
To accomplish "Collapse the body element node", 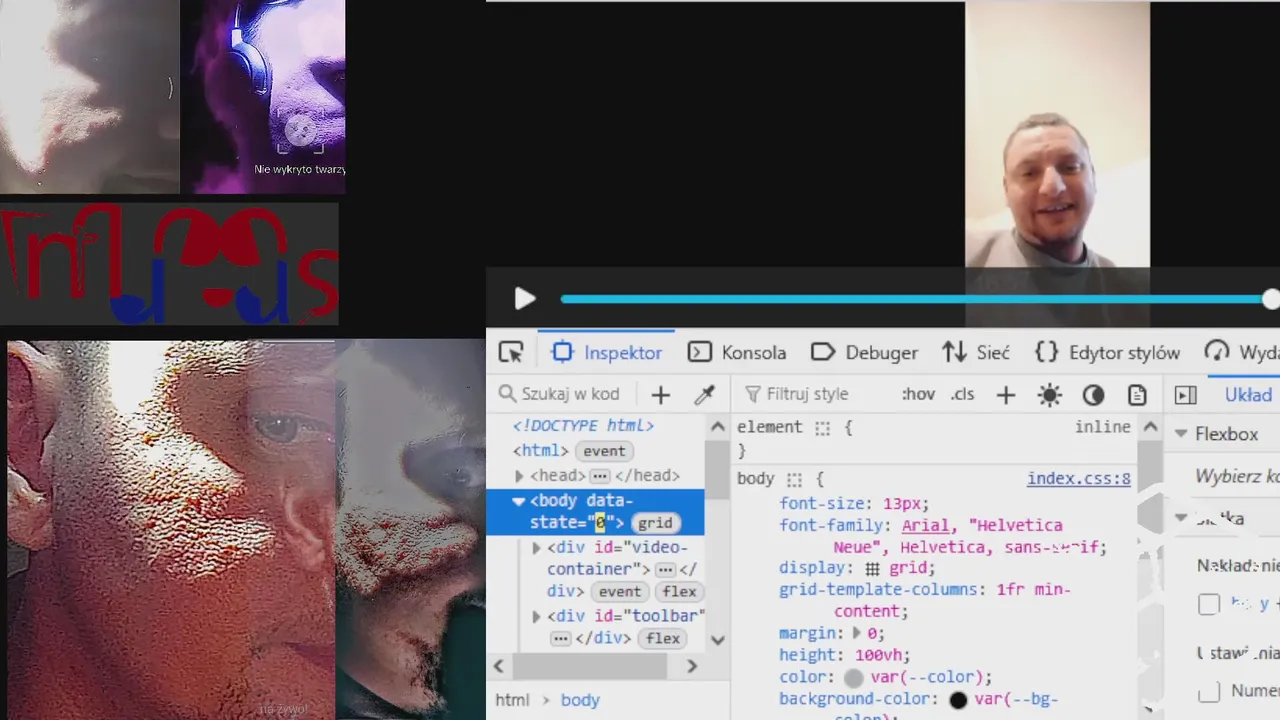I will [518, 501].
